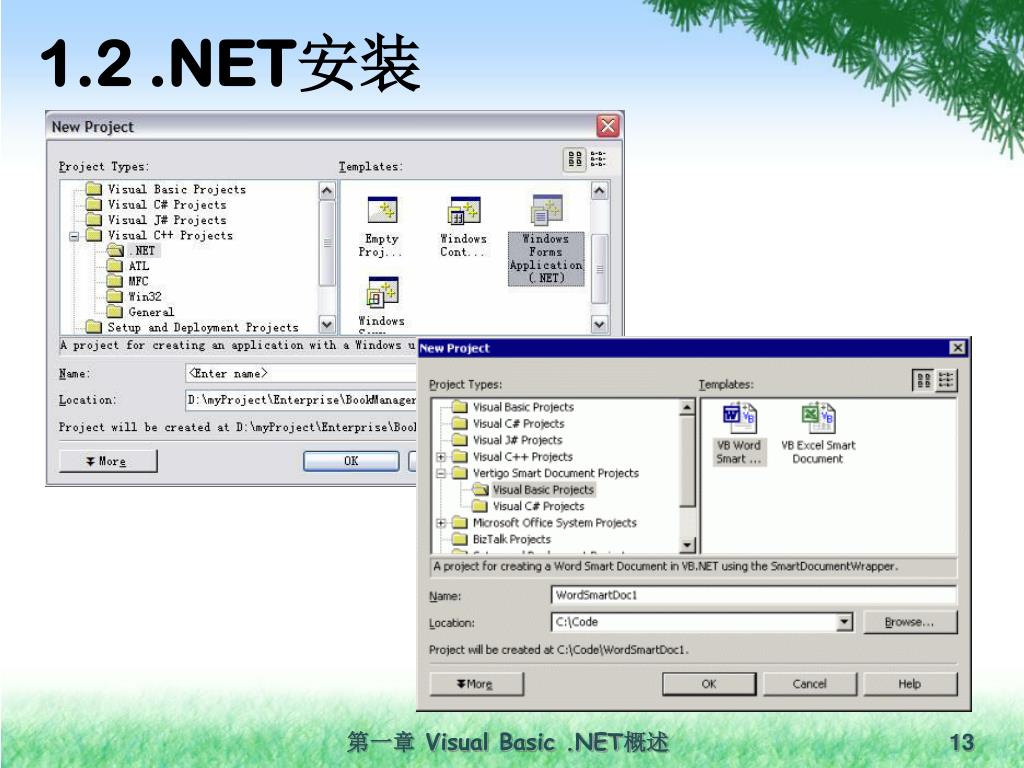Click the Name field with <Enter name>
The image size is (1024, 768).
(x=301, y=374)
